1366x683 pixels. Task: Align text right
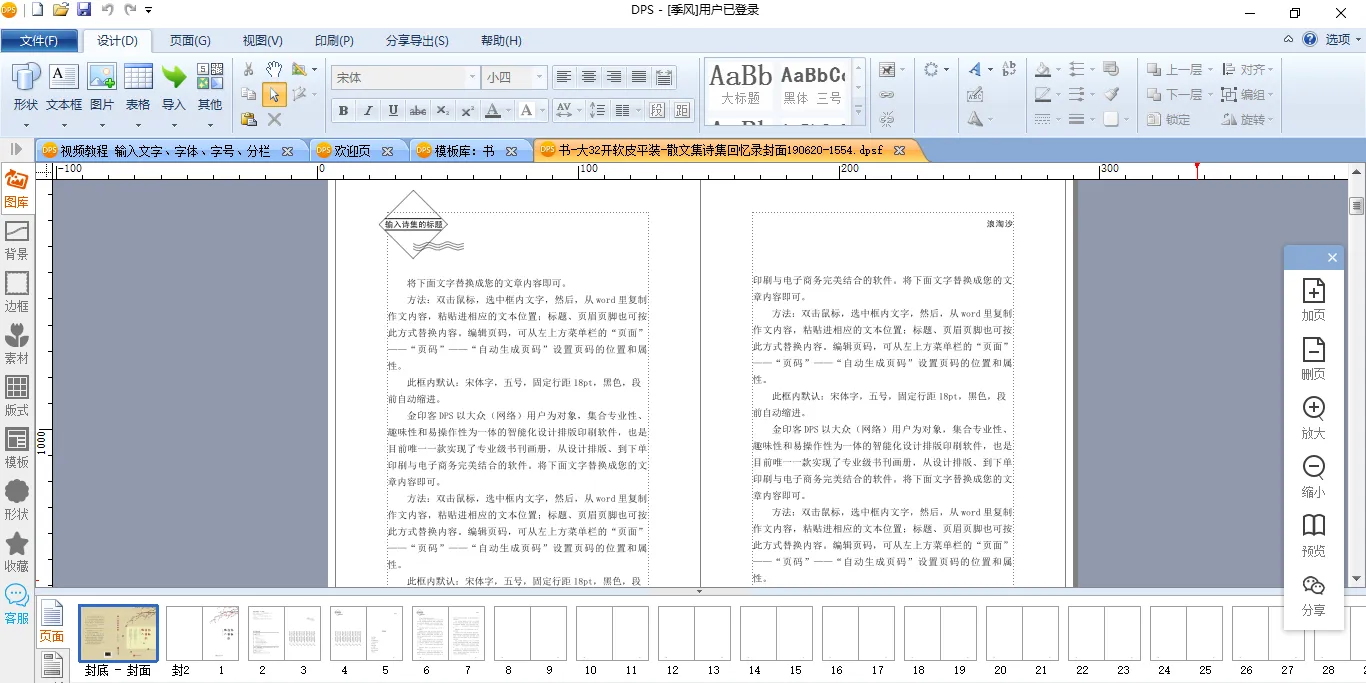614,77
